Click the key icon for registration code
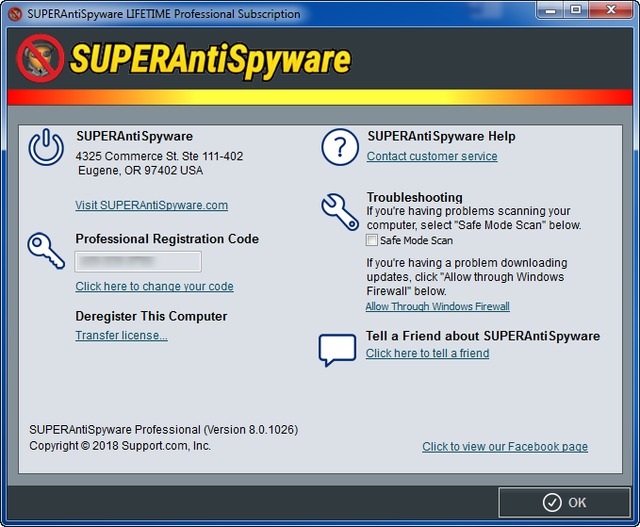 [x=46, y=250]
